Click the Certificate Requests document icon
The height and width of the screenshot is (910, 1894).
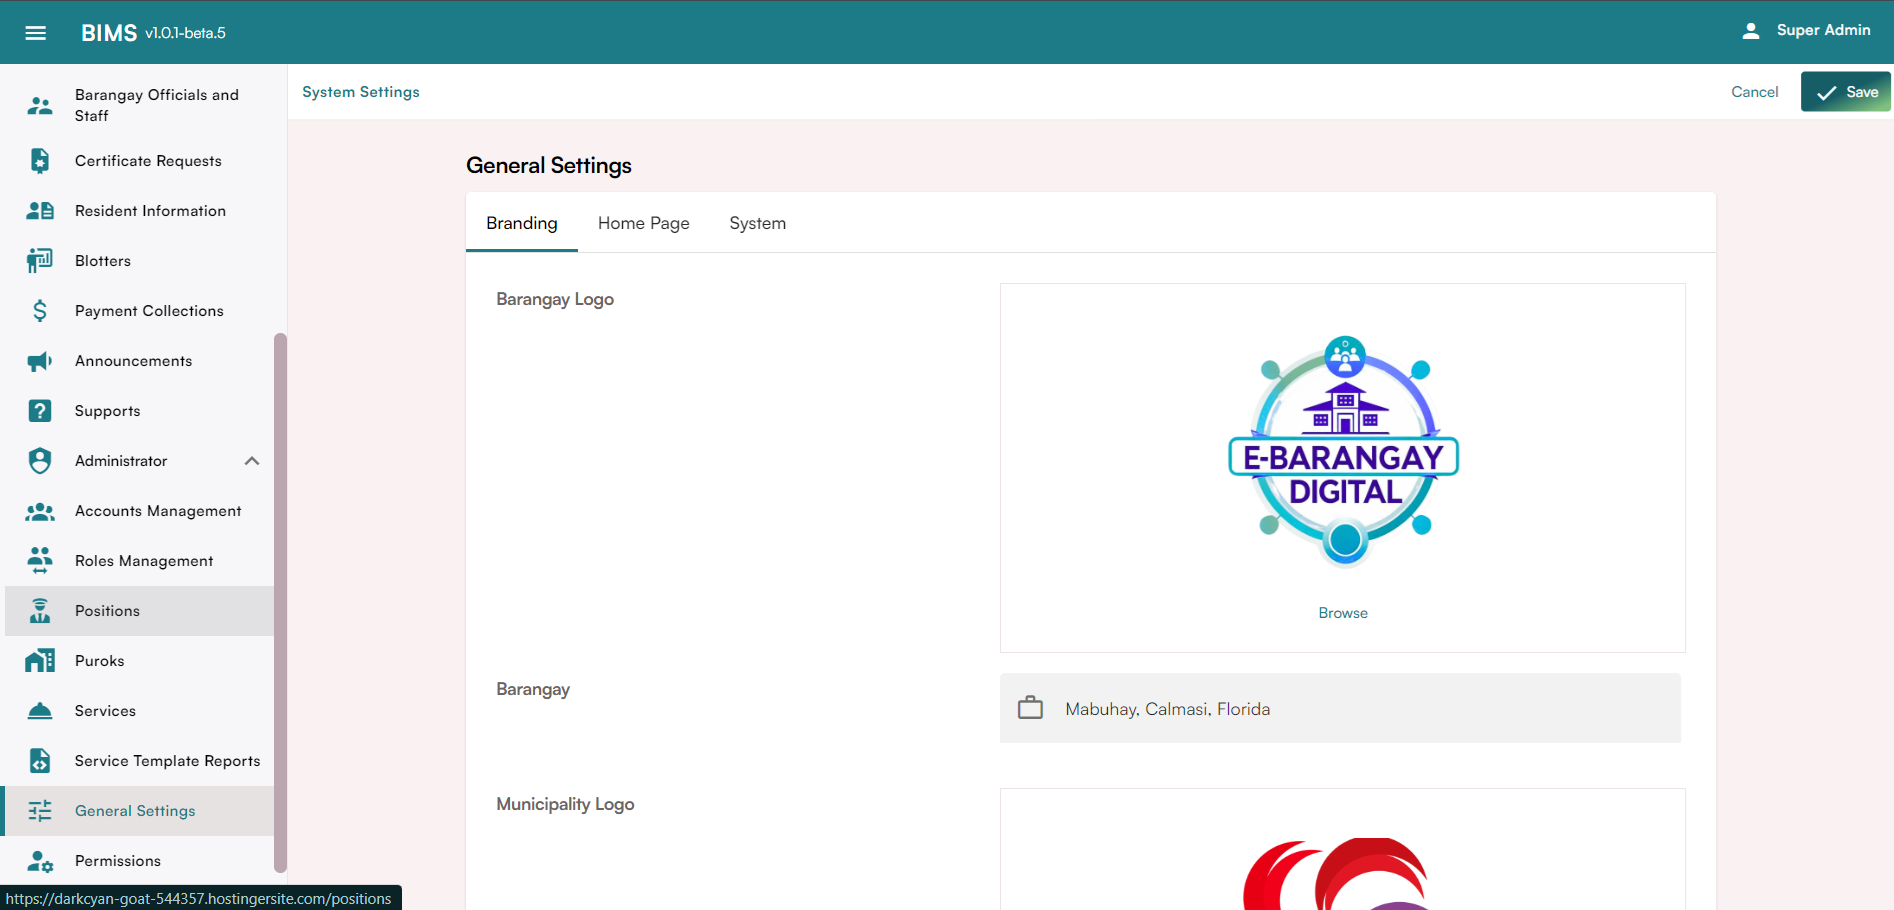(40, 161)
